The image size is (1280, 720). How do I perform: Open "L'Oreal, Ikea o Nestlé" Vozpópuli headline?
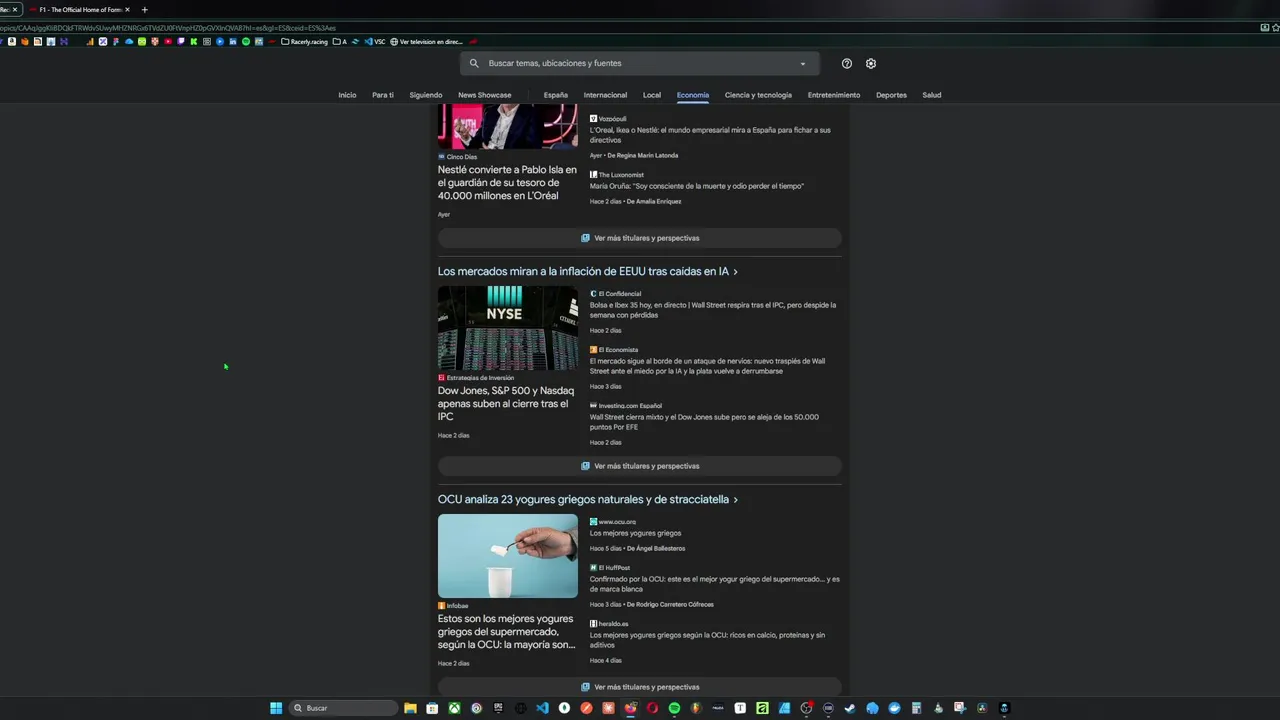tap(710, 135)
